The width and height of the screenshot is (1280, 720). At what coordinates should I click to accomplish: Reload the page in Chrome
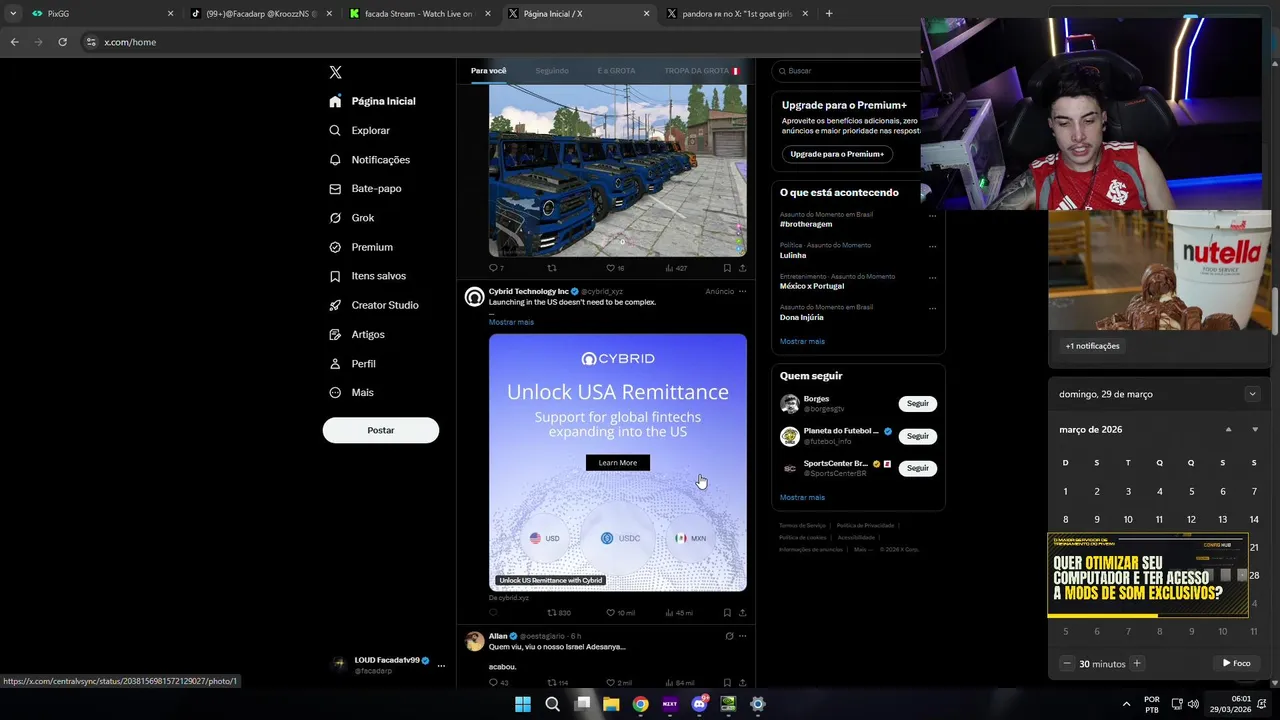click(62, 42)
